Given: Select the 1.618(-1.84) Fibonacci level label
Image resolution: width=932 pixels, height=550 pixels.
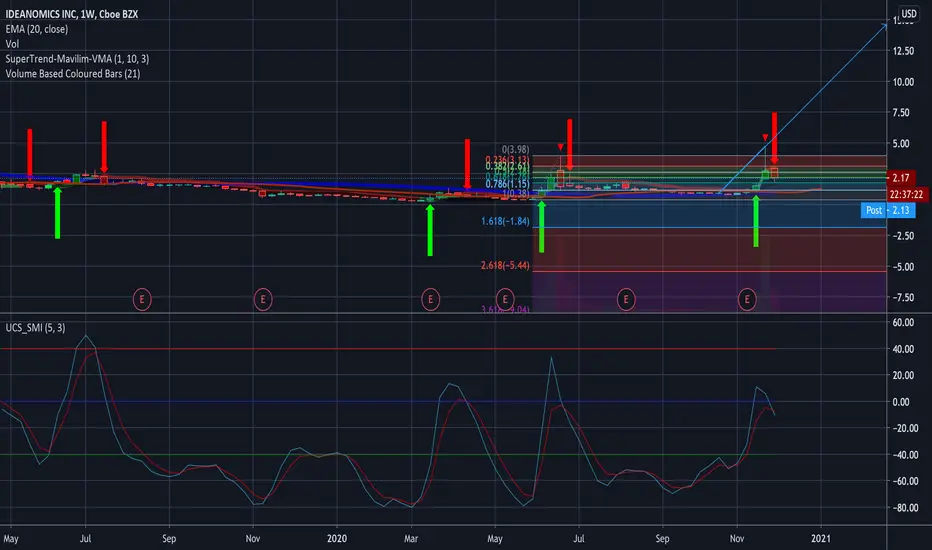Looking at the screenshot, I should pos(505,221).
